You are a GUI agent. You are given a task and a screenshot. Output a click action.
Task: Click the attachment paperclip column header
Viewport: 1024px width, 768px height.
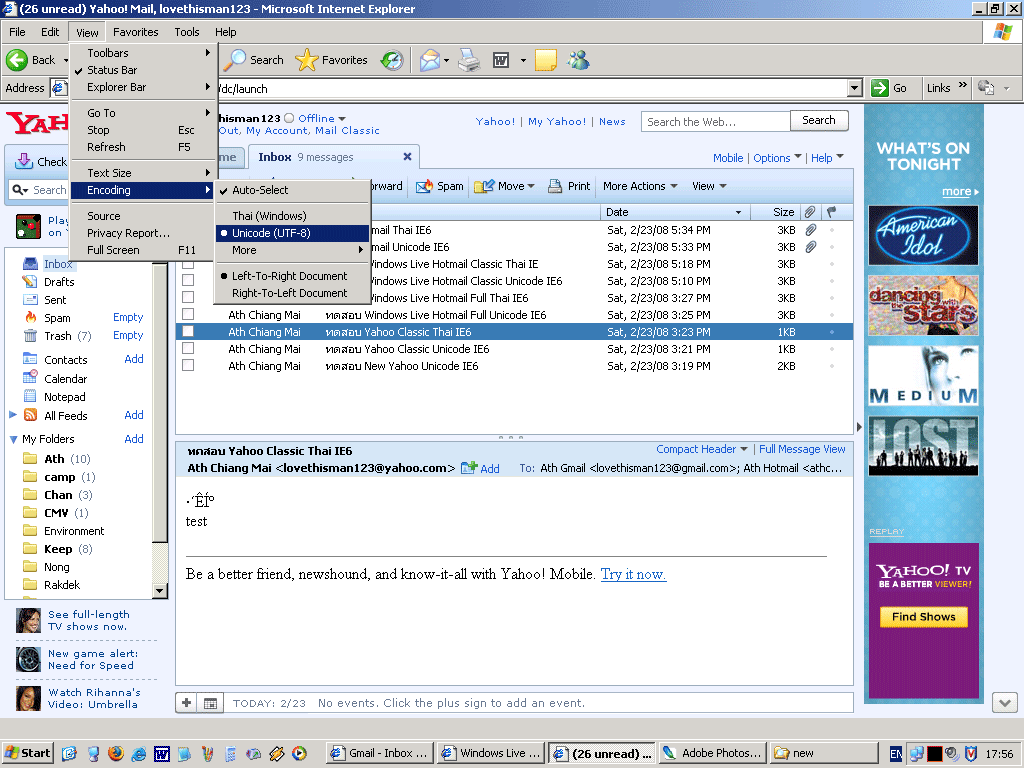click(x=810, y=212)
